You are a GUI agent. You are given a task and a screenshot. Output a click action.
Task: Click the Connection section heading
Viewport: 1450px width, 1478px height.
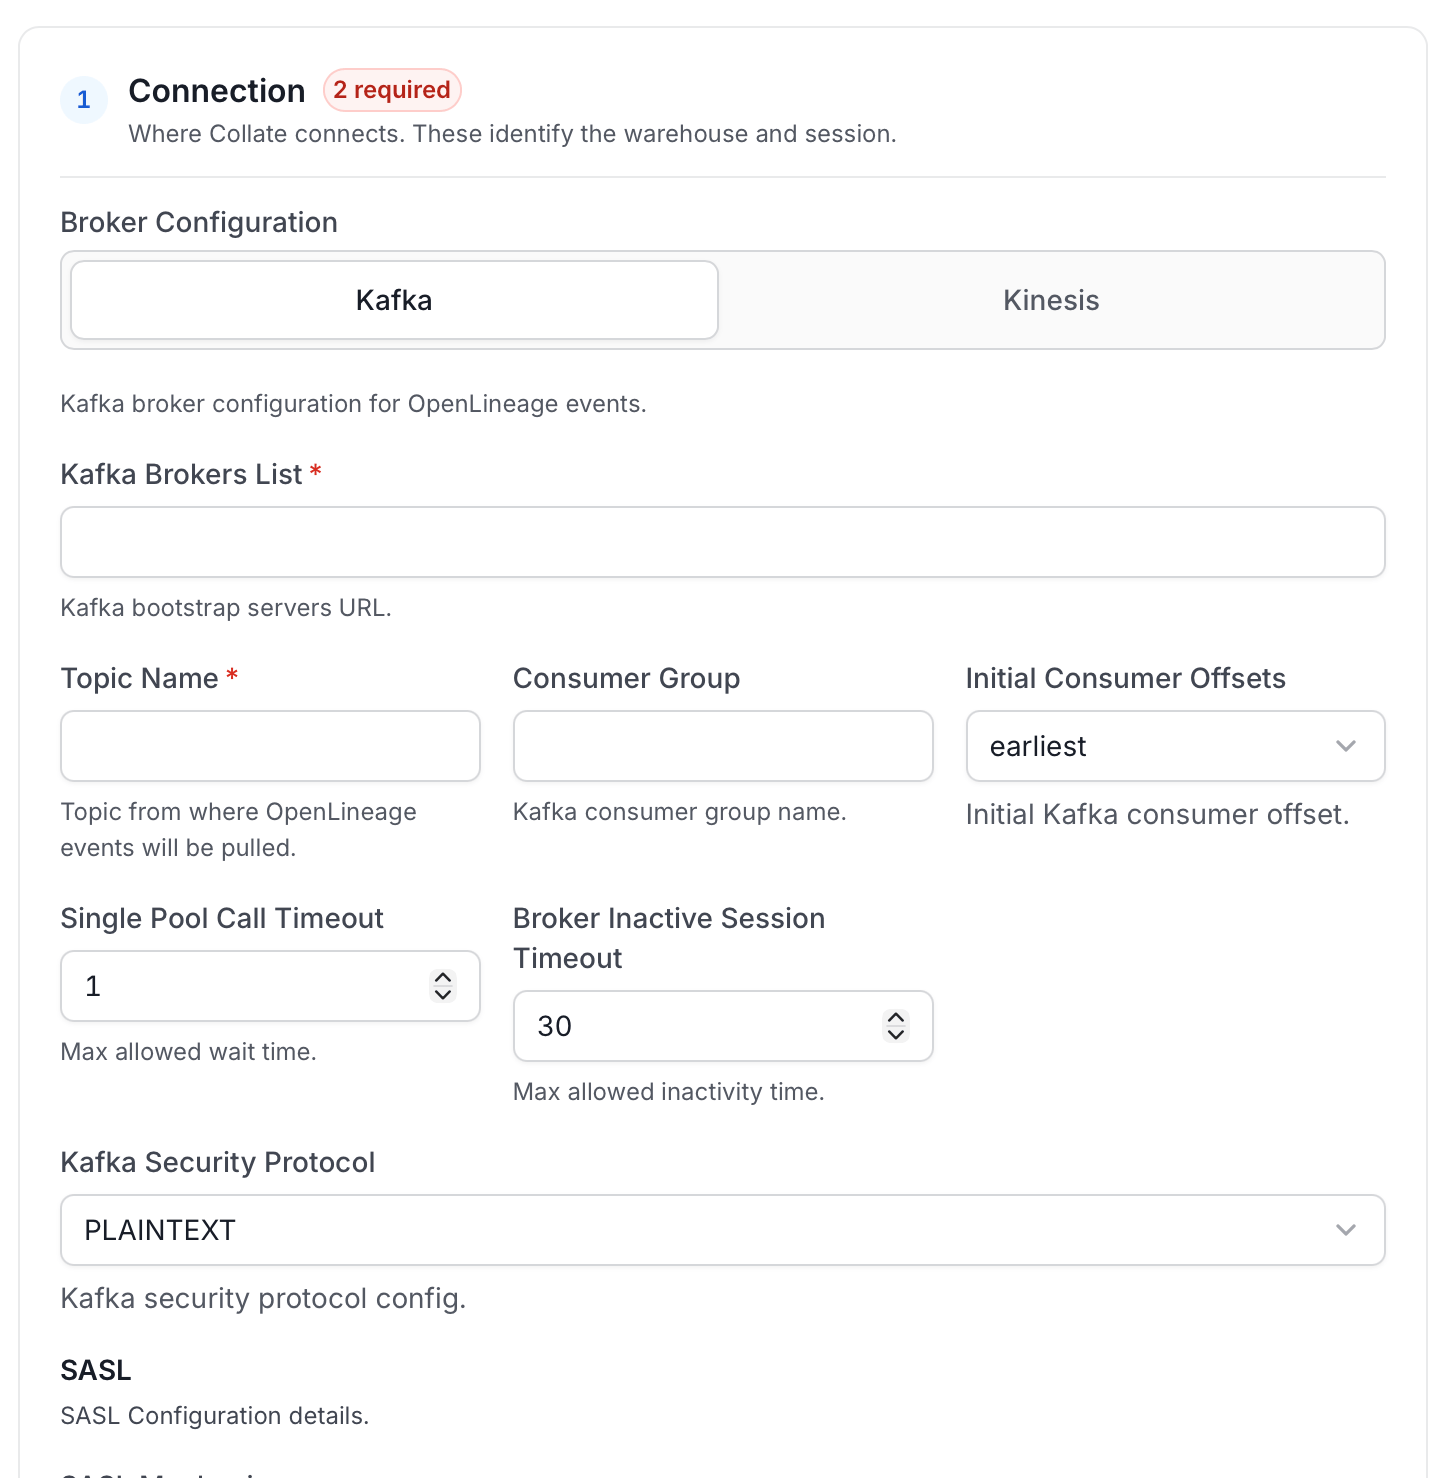click(x=217, y=91)
